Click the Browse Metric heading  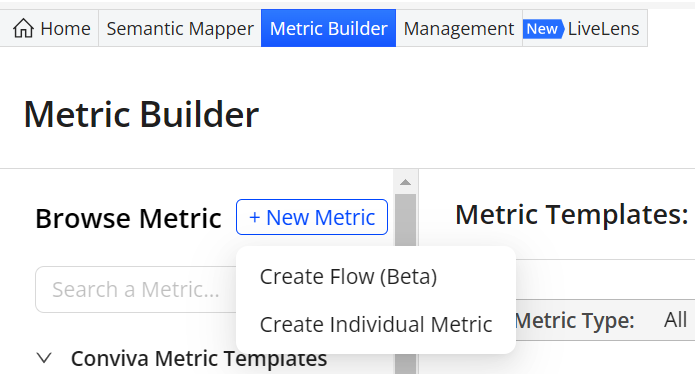[x=129, y=218]
